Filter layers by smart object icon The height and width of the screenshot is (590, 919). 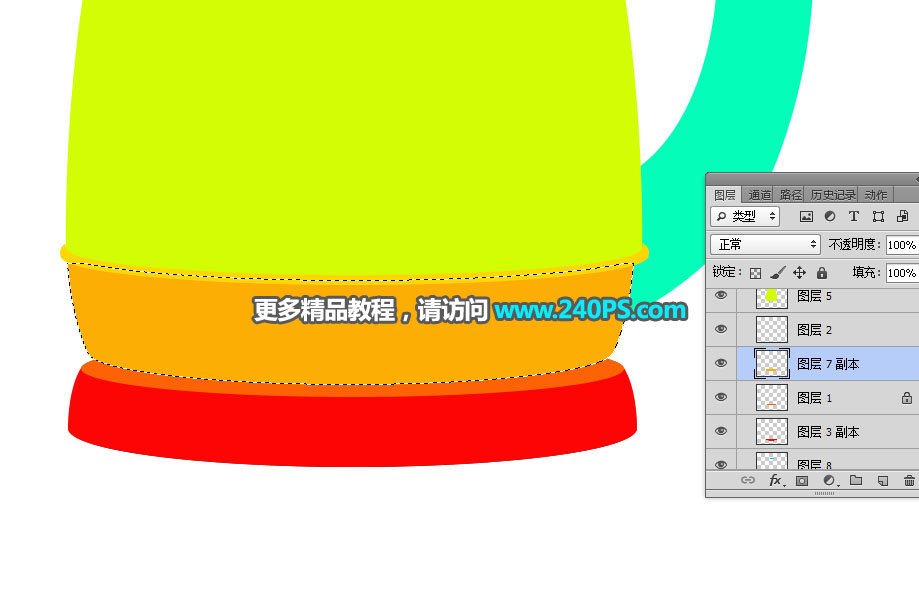click(x=903, y=217)
